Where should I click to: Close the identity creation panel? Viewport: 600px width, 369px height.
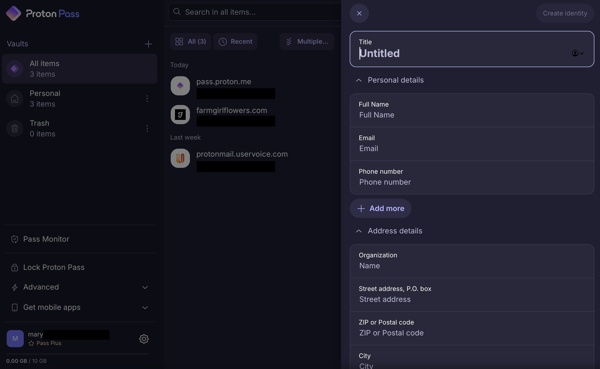[x=359, y=13]
